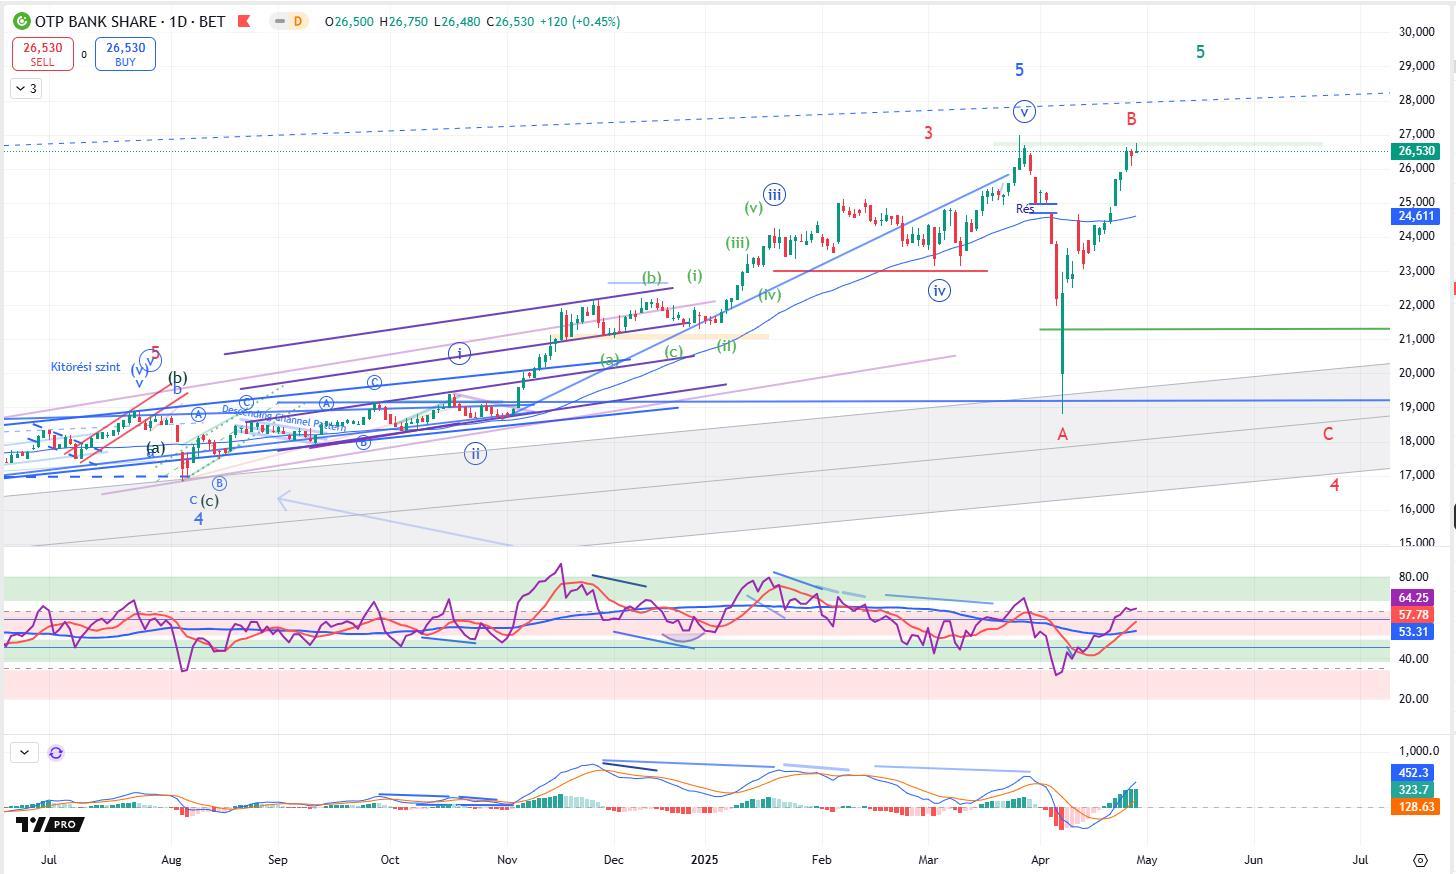This screenshot has height=874, width=1456.
Task: Select the green (ii) sub-wave label
Action: click(x=726, y=346)
